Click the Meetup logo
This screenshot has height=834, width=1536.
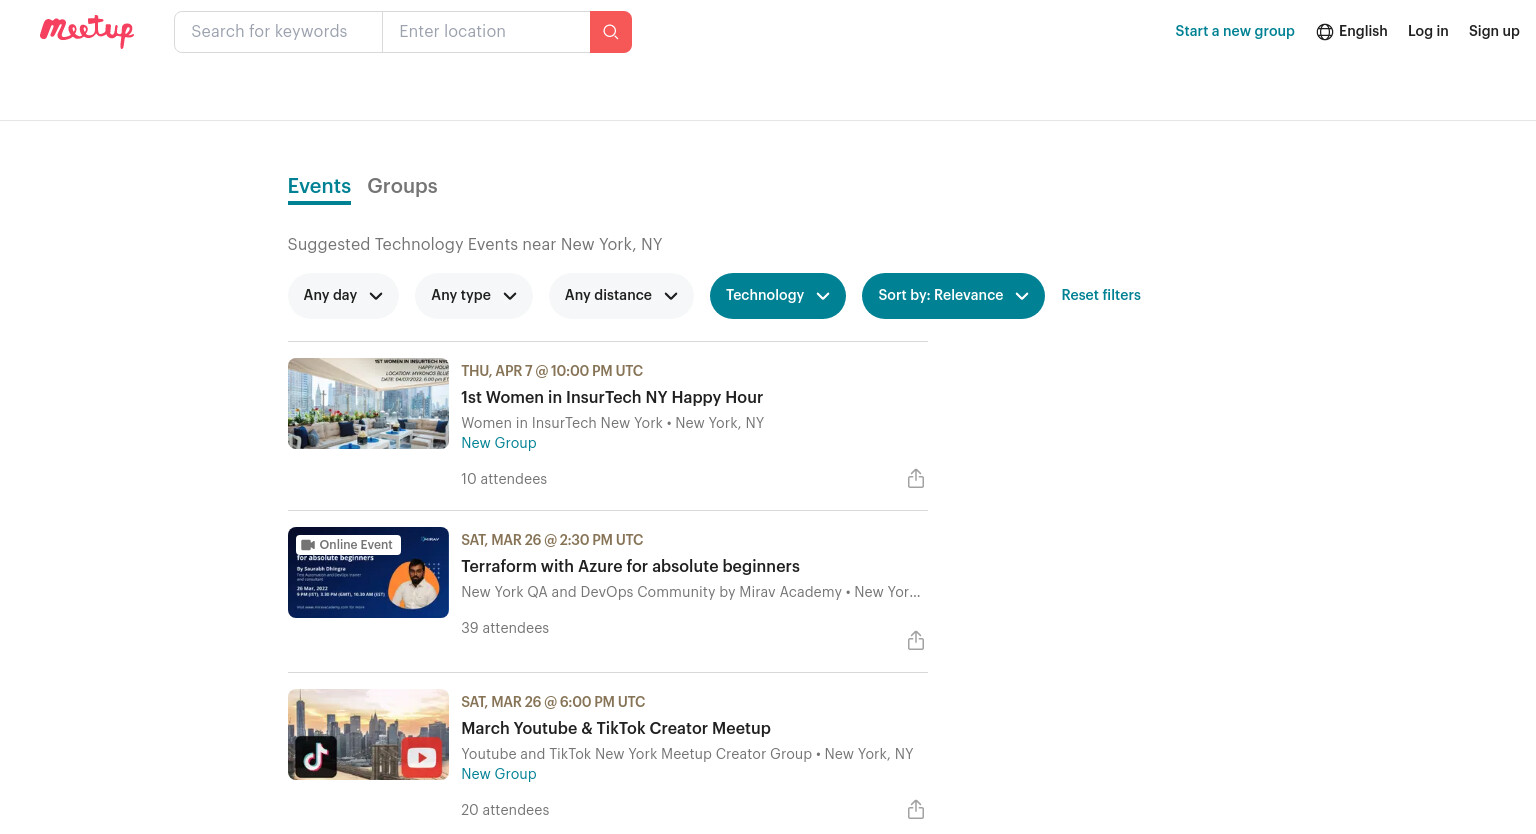[x=87, y=31]
